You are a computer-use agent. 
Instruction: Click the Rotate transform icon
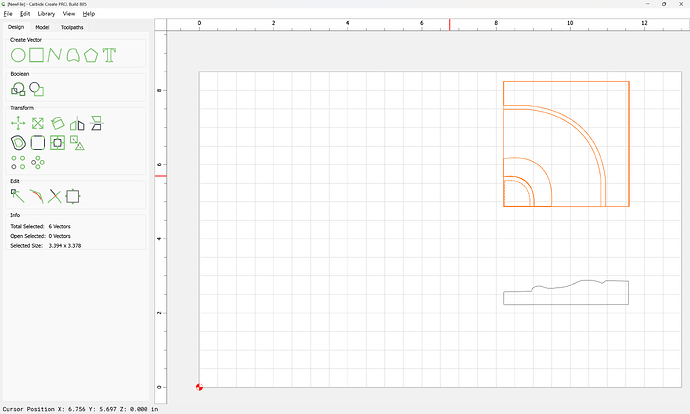coord(57,123)
